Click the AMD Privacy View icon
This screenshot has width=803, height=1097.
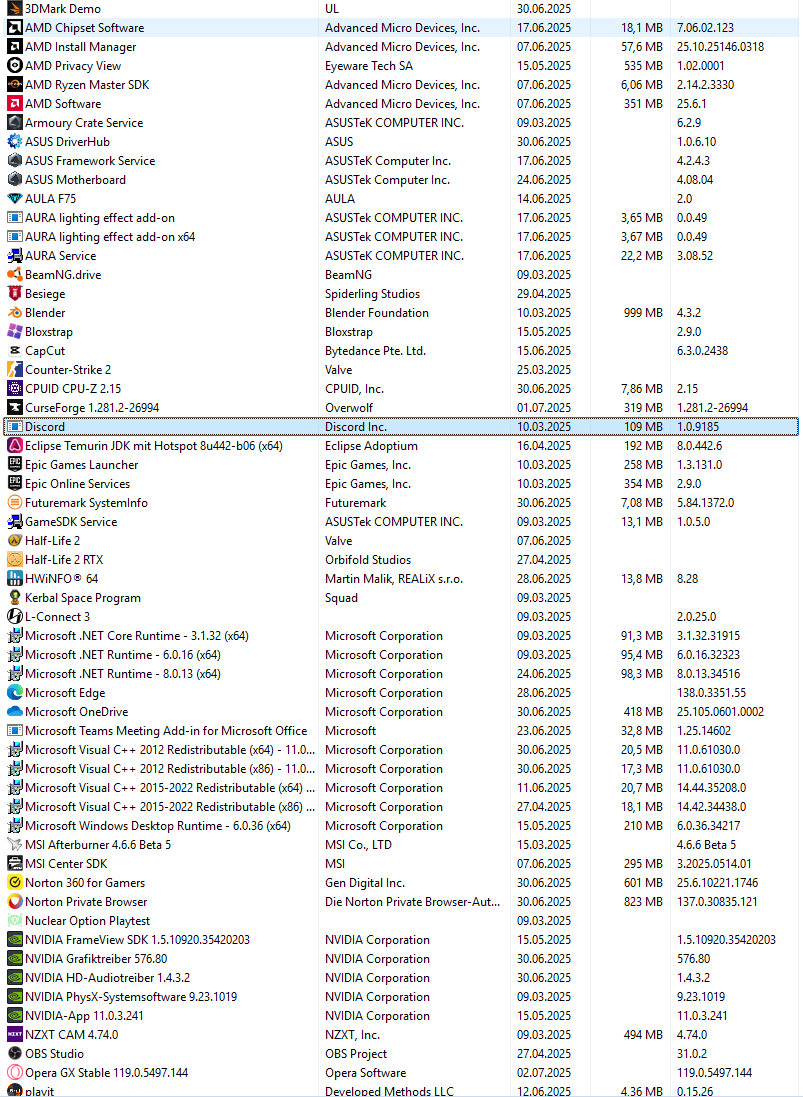[15, 66]
